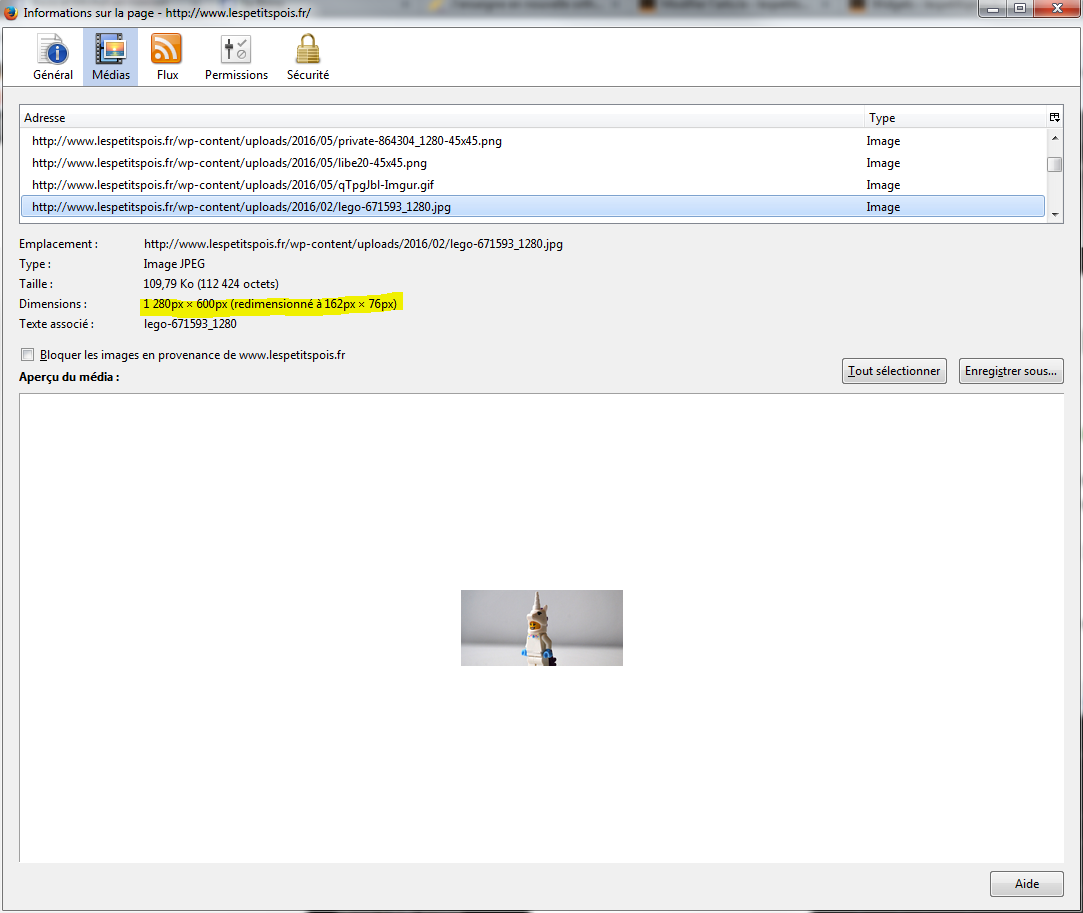Screen dimensions: 1083x913
Task: Open the Général info tab
Action: (53, 58)
